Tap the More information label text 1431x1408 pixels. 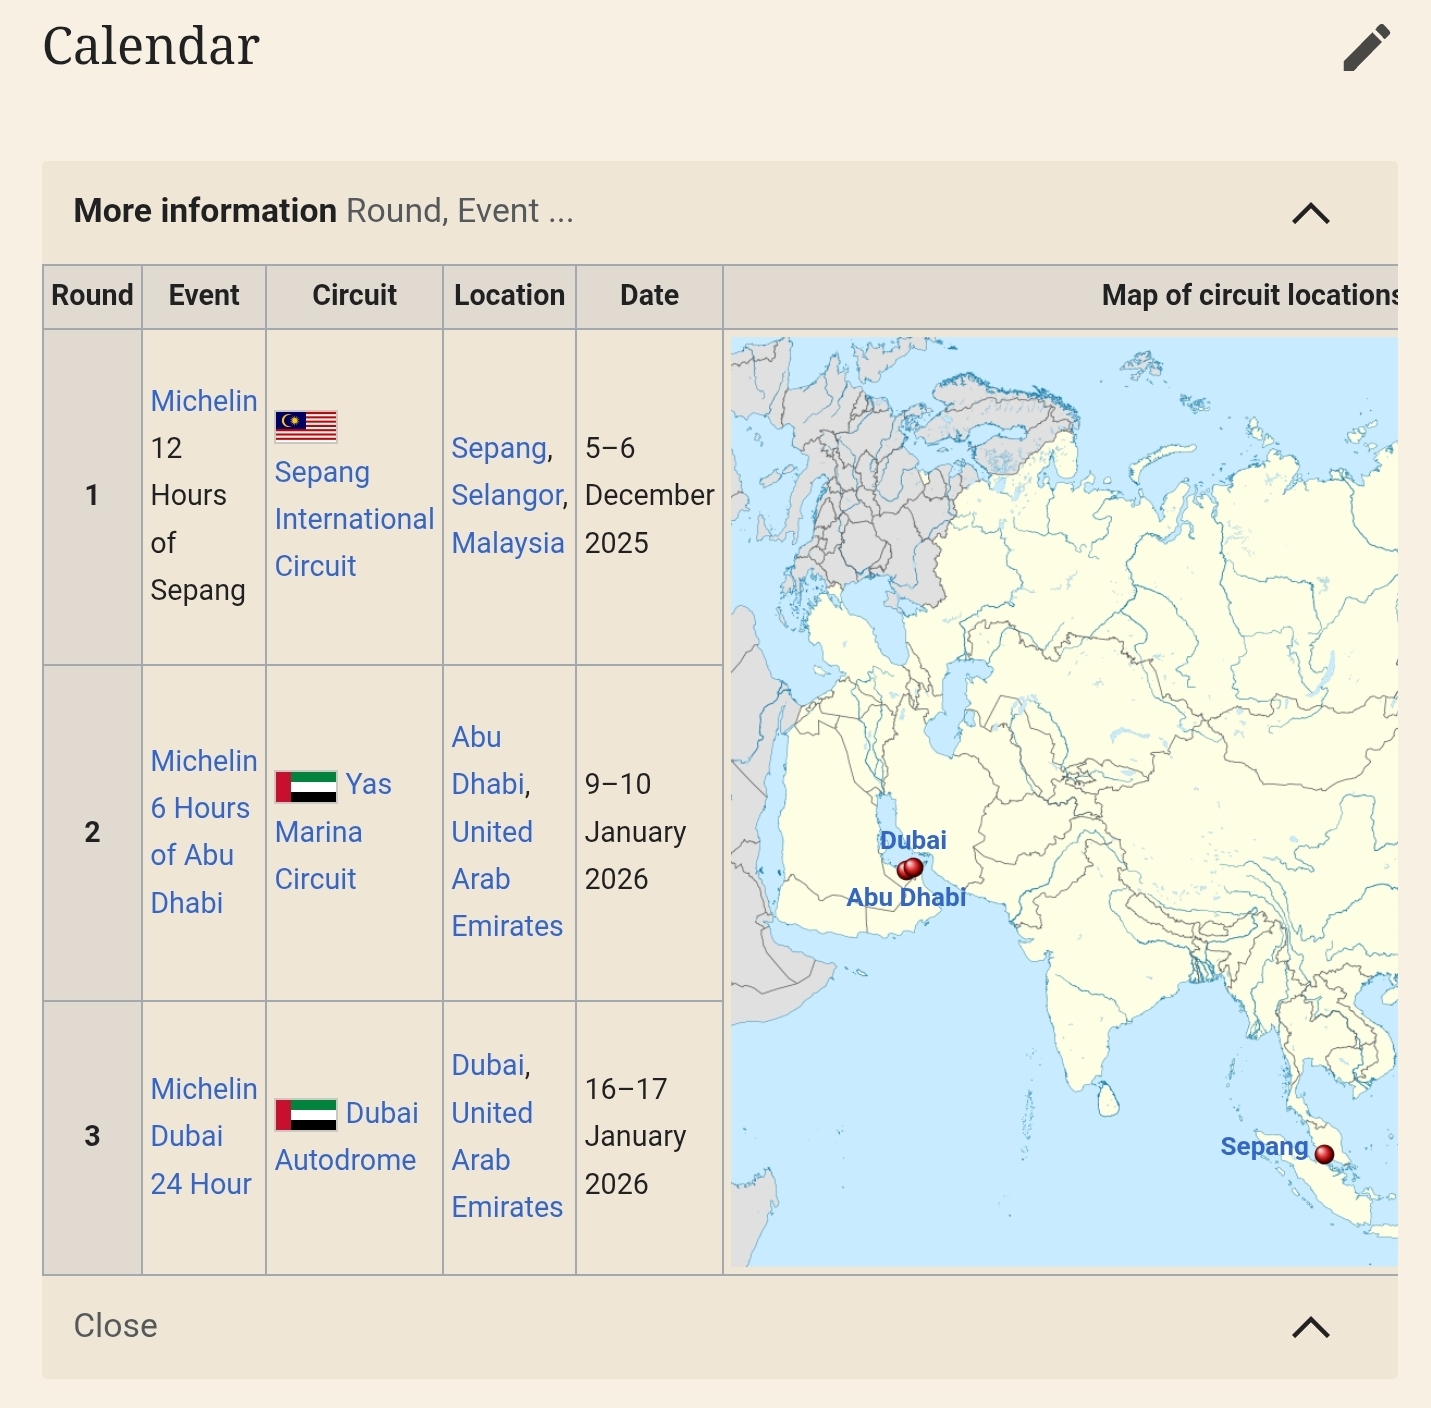click(205, 211)
